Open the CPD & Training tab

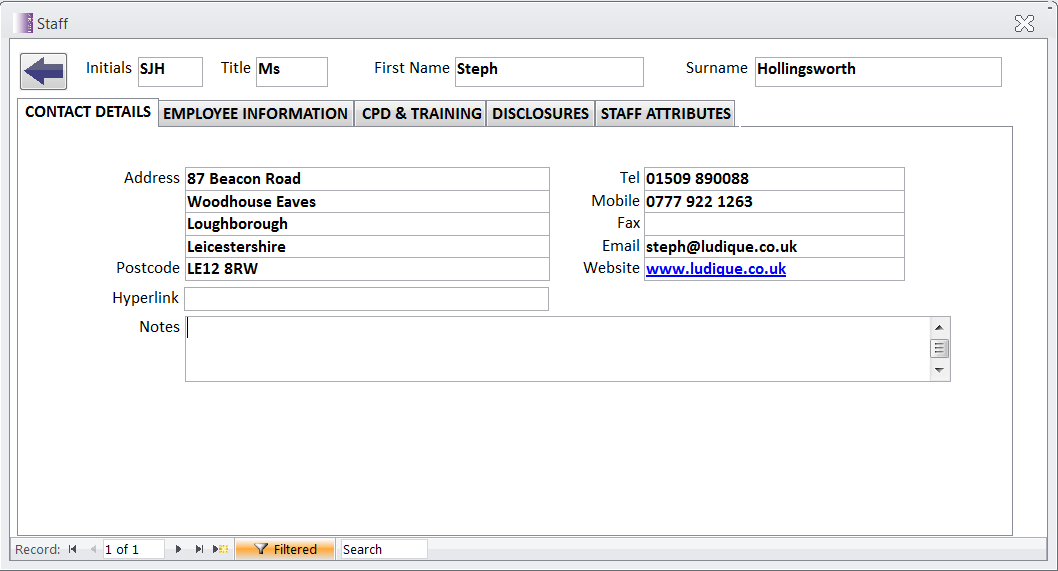421,114
